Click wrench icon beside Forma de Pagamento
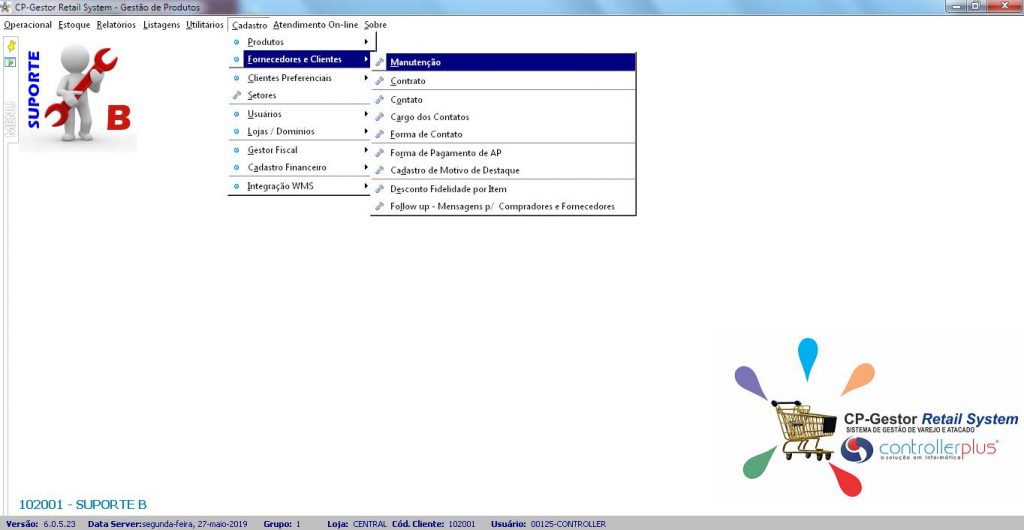1024x530 pixels. point(379,153)
